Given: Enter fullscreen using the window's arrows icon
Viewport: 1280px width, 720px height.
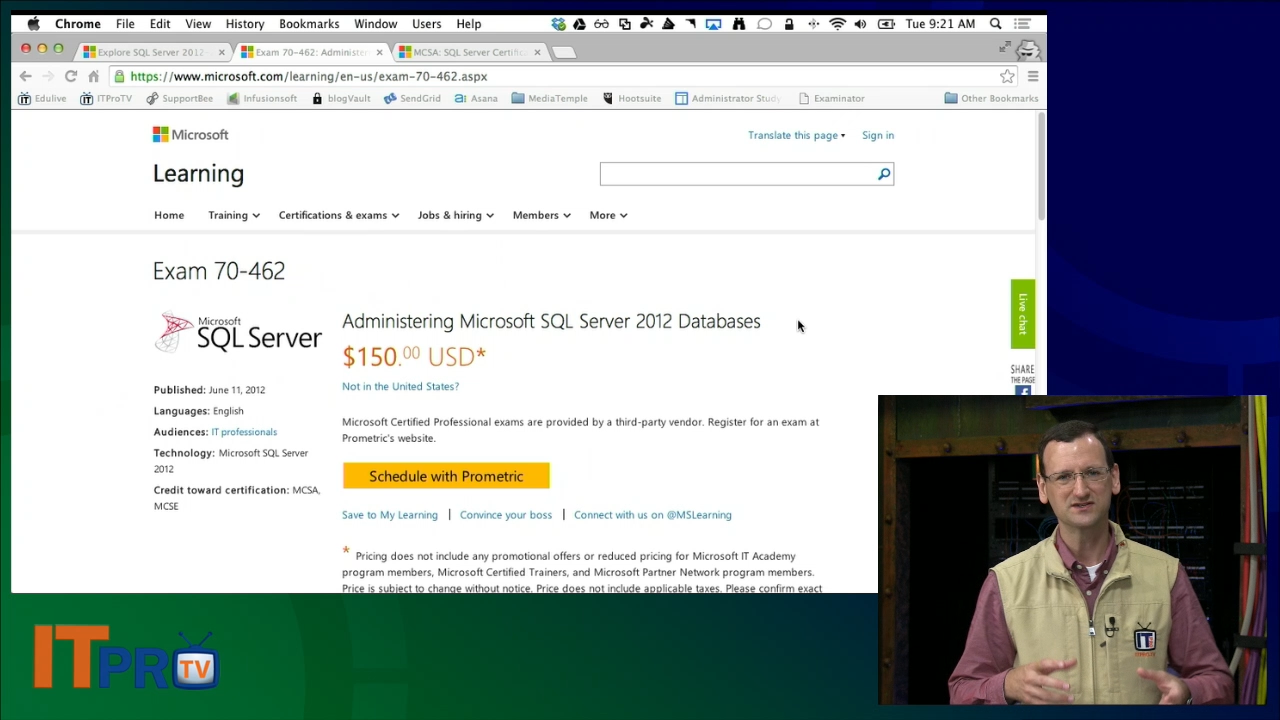Looking at the screenshot, I should [1004, 47].
